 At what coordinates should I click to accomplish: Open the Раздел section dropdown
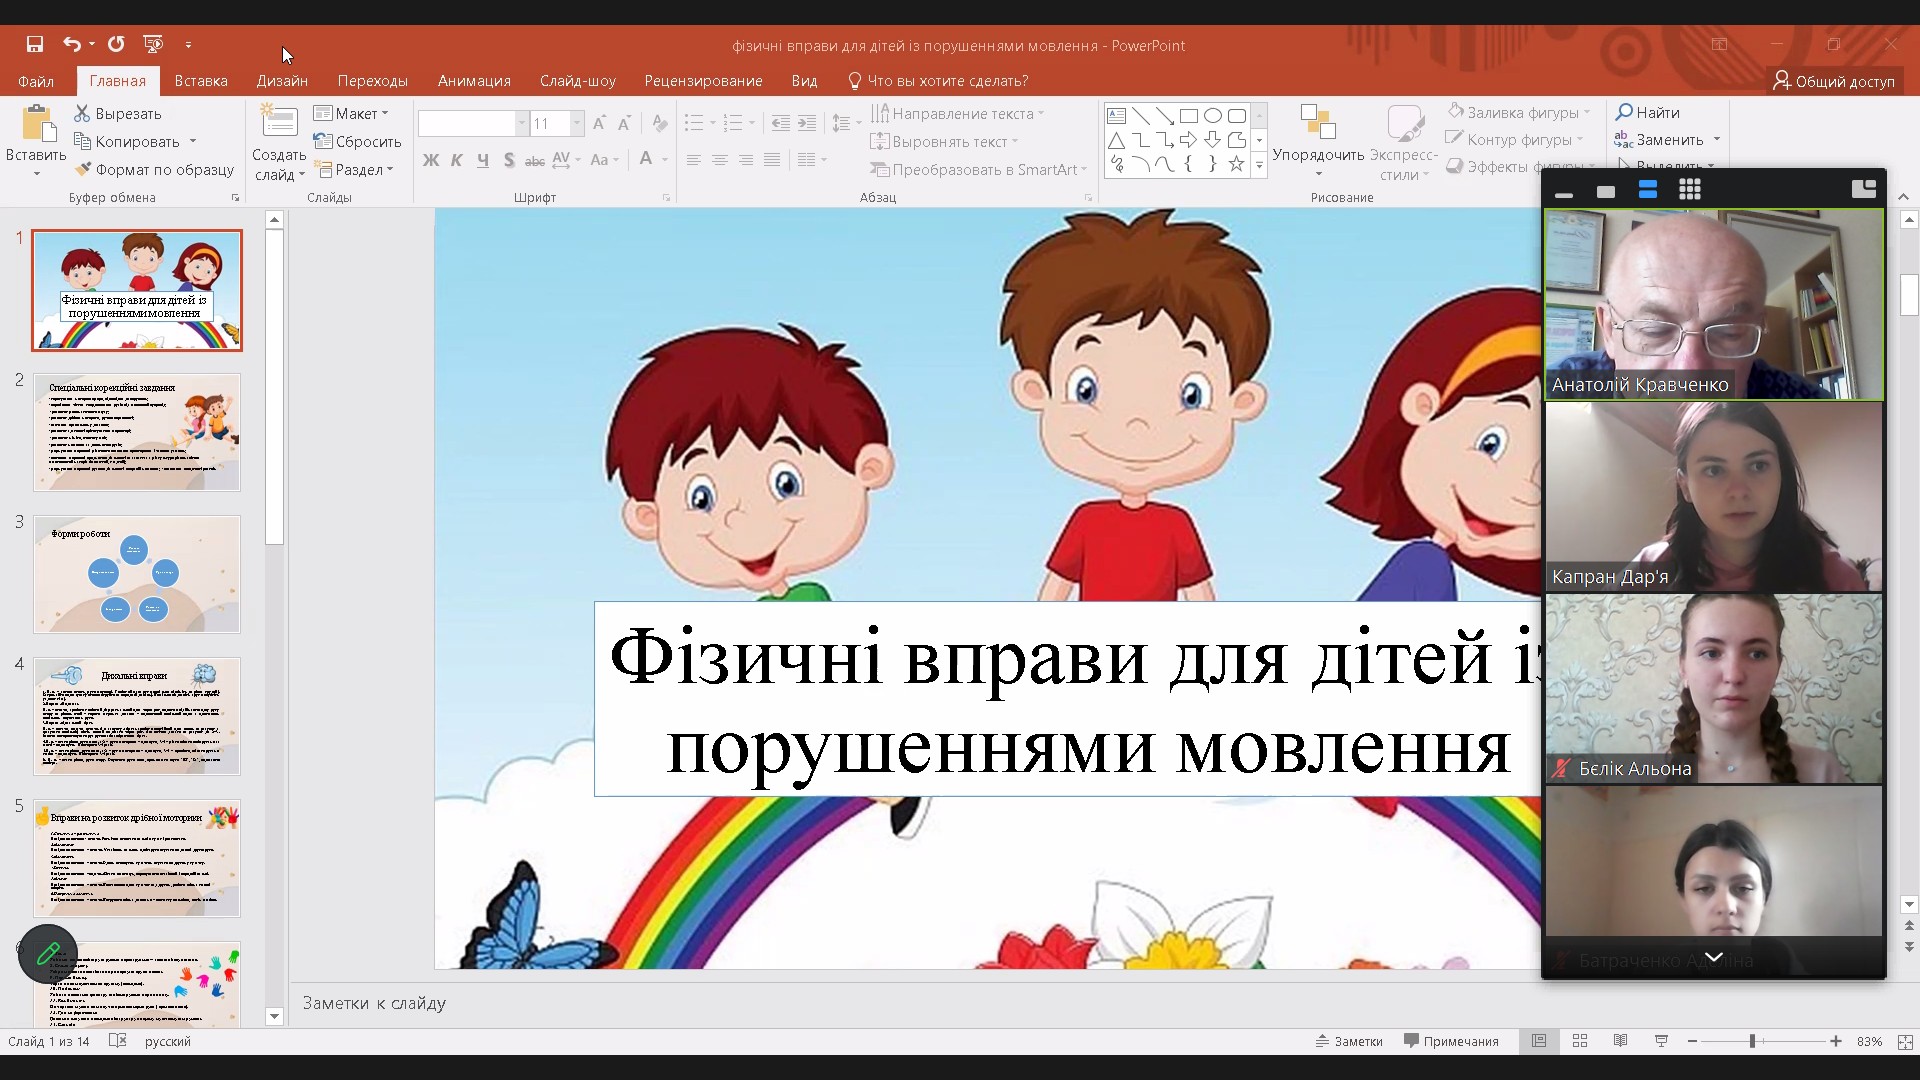354,170
